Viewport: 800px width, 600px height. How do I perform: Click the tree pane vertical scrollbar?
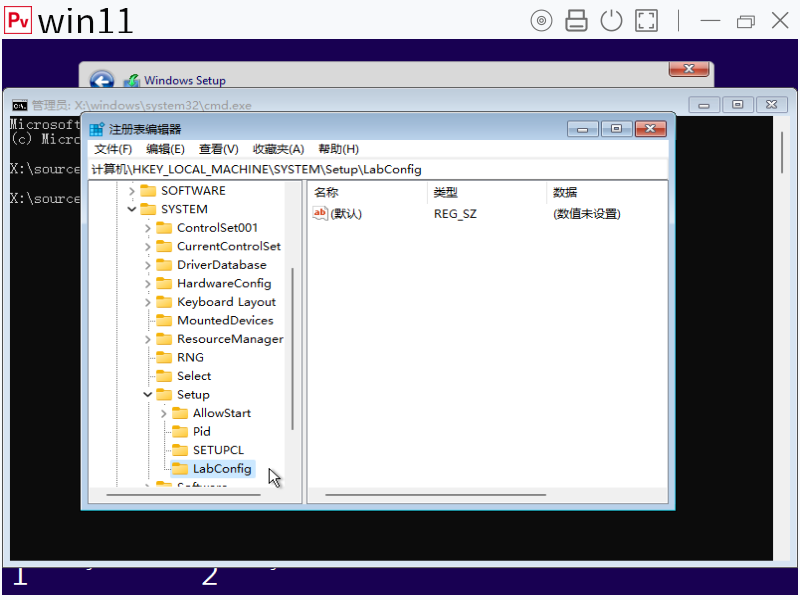point(292,349)
